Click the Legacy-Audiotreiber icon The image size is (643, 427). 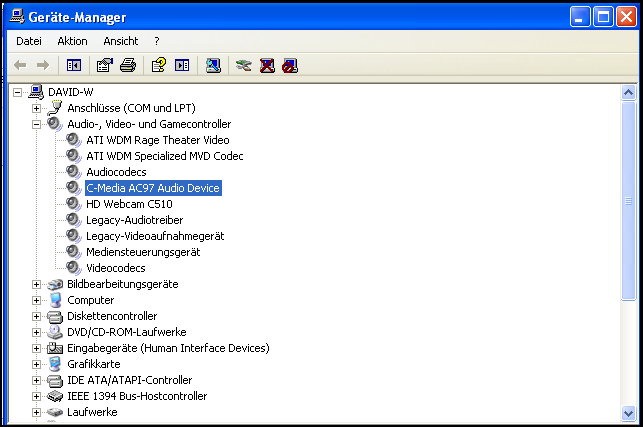(x=74, y=220)
